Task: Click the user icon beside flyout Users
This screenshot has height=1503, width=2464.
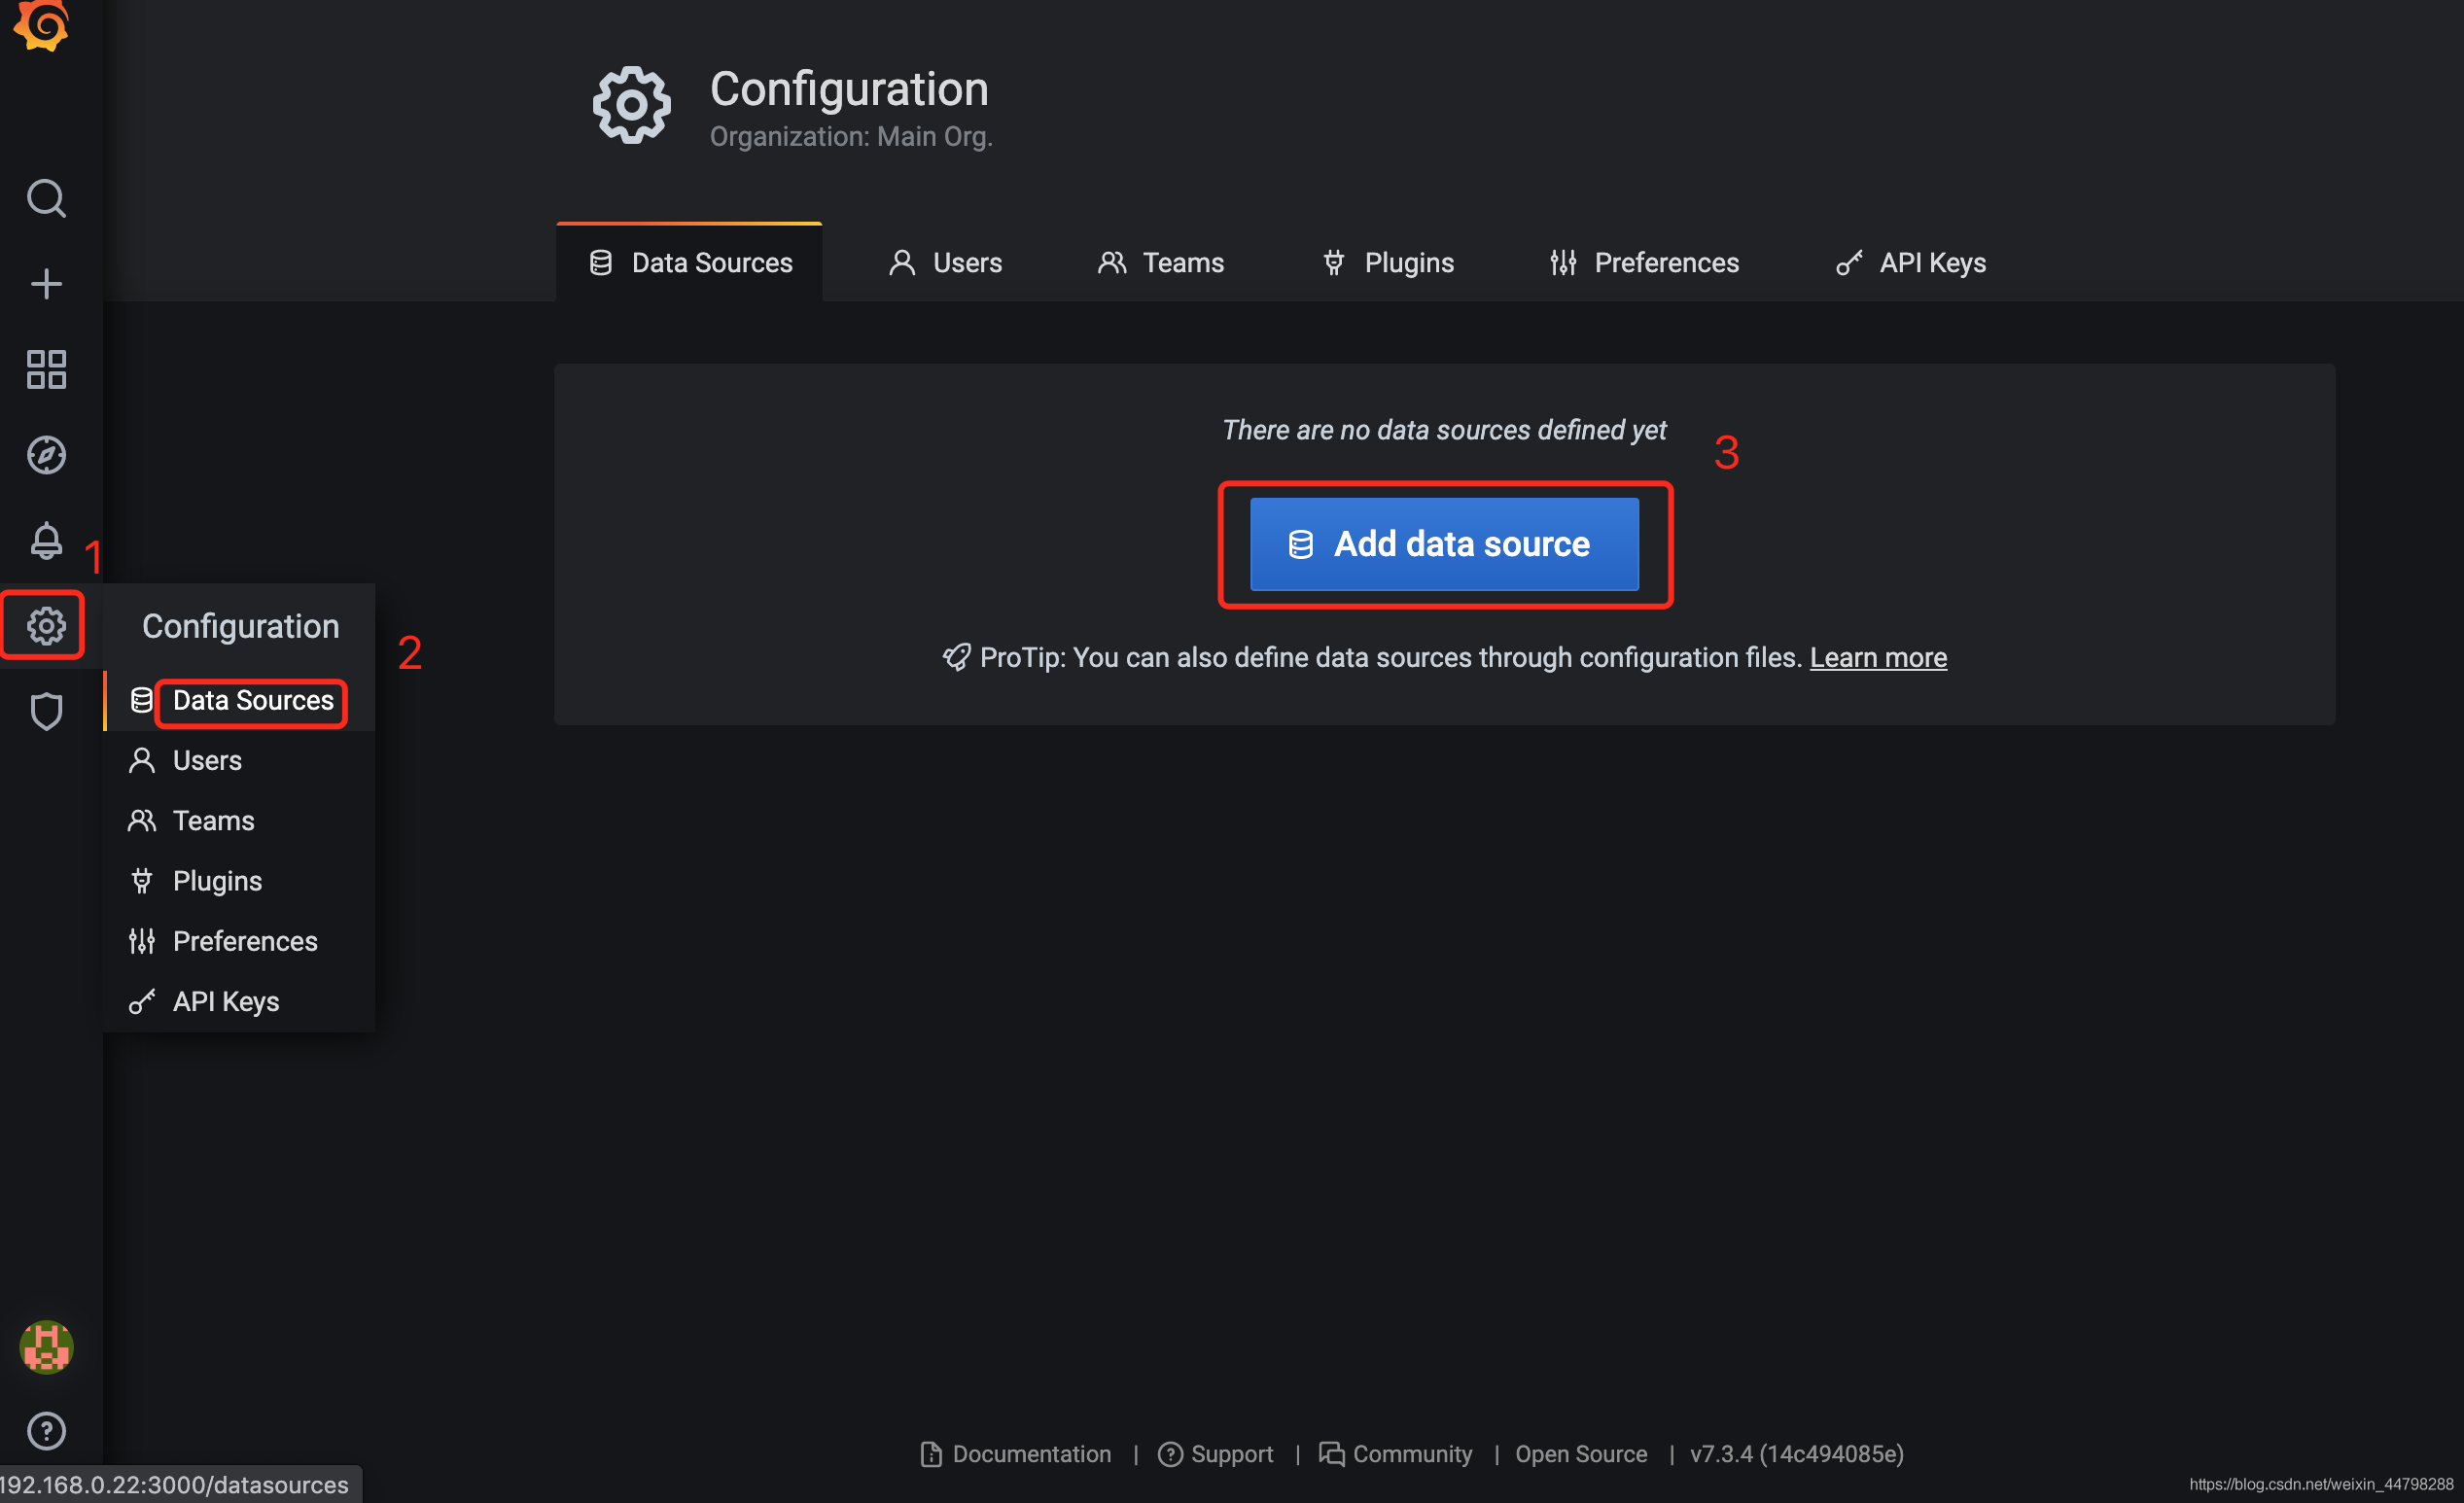Action: (x=142, y=760)
